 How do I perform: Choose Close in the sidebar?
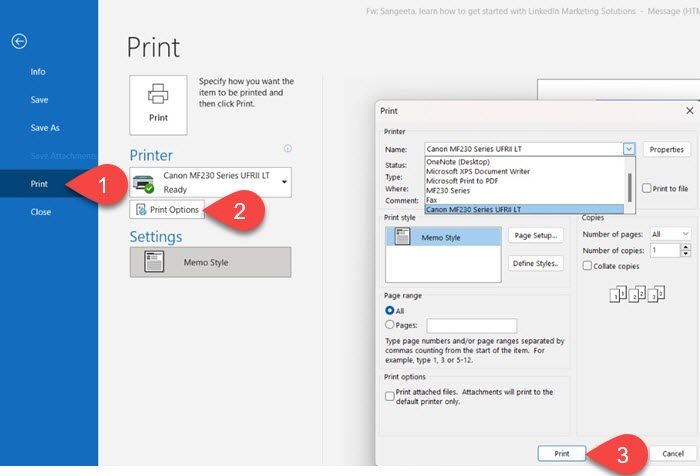(x=41, y=212)
